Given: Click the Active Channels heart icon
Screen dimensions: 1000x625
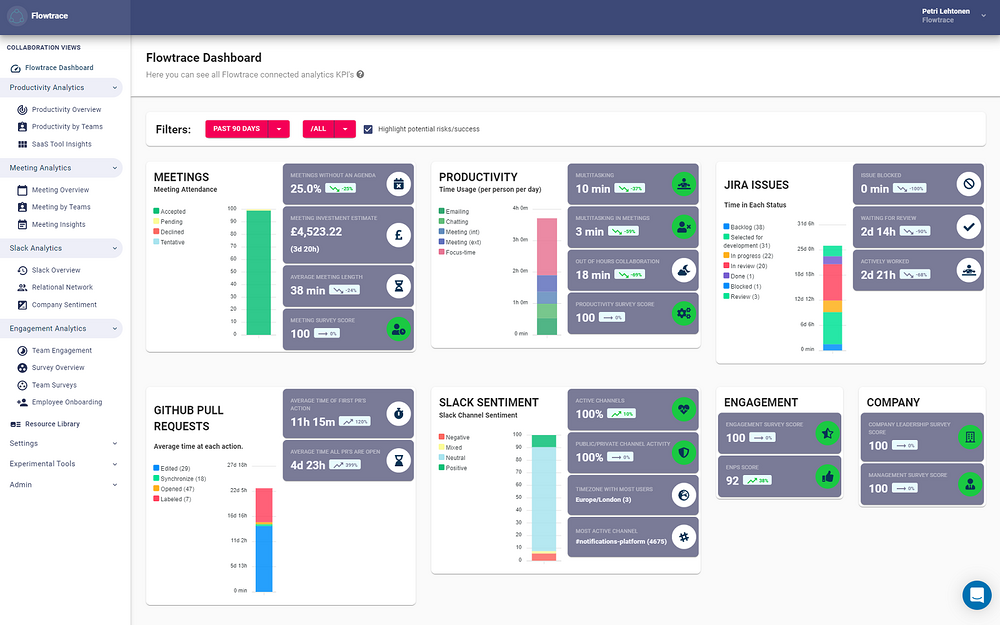Looking at the screenshot, I should point(684,409).
